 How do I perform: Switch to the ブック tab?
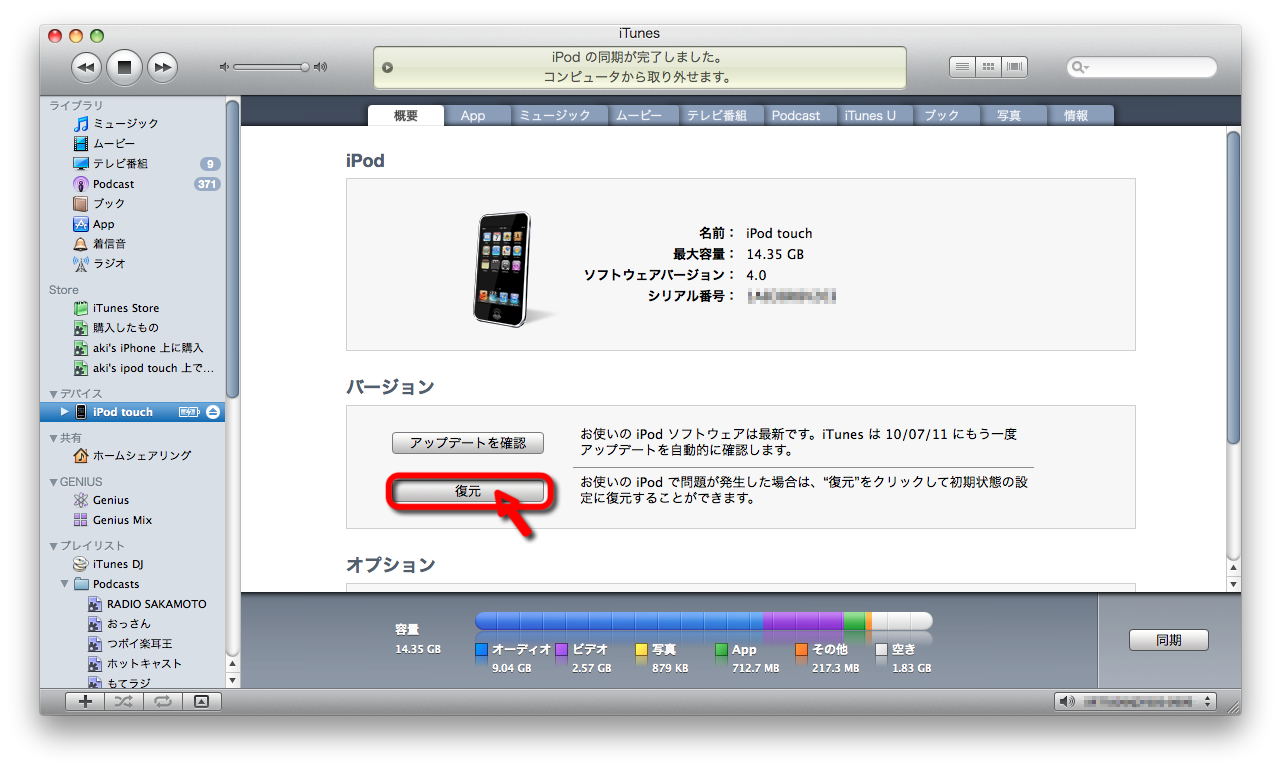941,116
